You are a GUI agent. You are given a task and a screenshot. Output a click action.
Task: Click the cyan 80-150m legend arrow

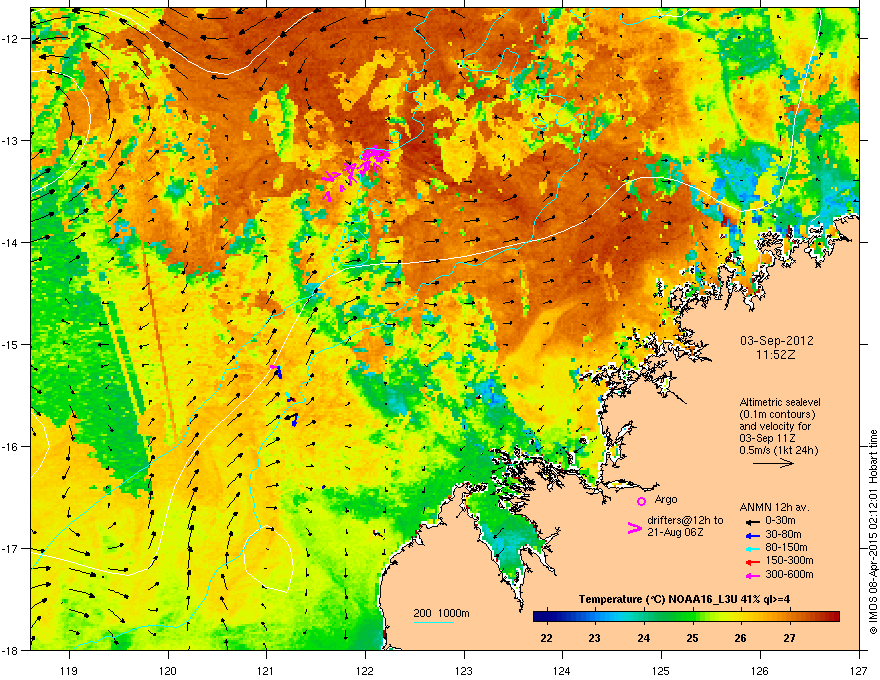click(752, 548)
